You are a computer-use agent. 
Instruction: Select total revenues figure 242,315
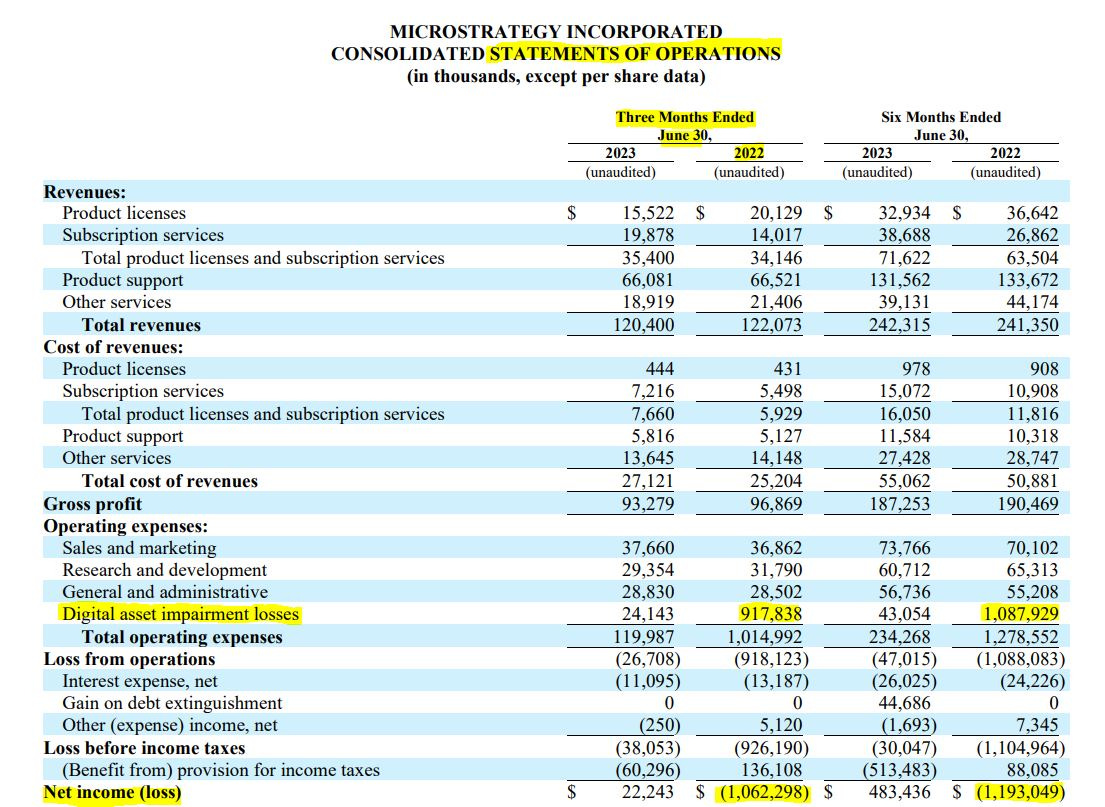click(900, 325)
